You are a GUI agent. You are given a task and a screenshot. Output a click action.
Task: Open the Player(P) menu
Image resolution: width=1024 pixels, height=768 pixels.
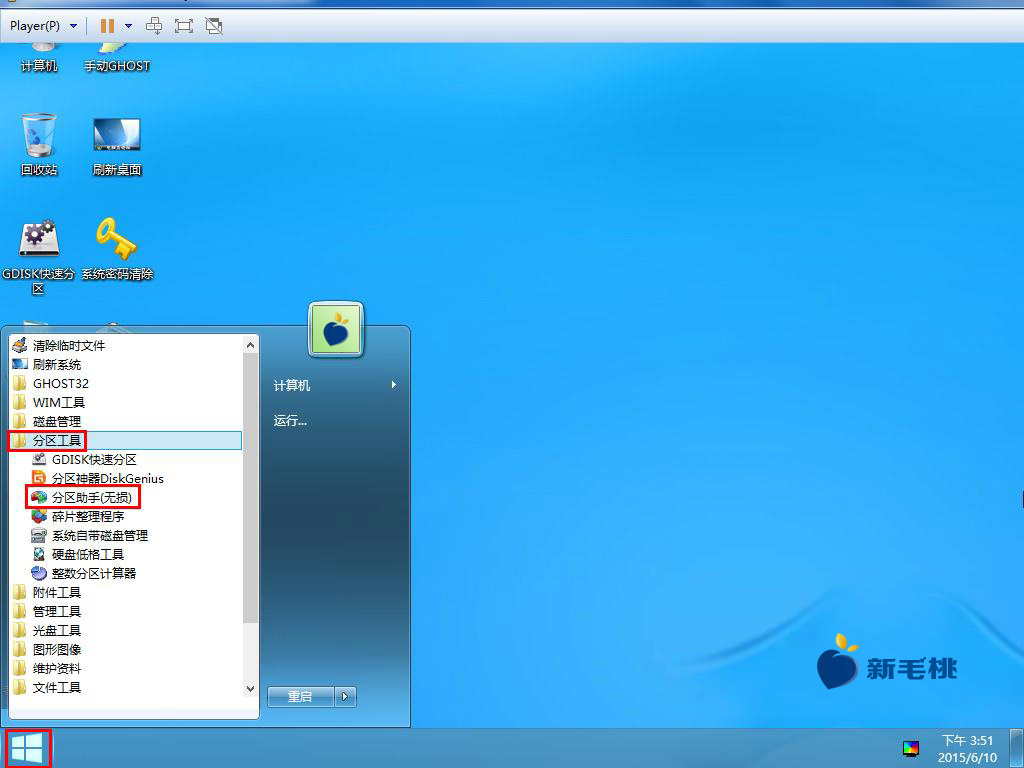(43, 26)
